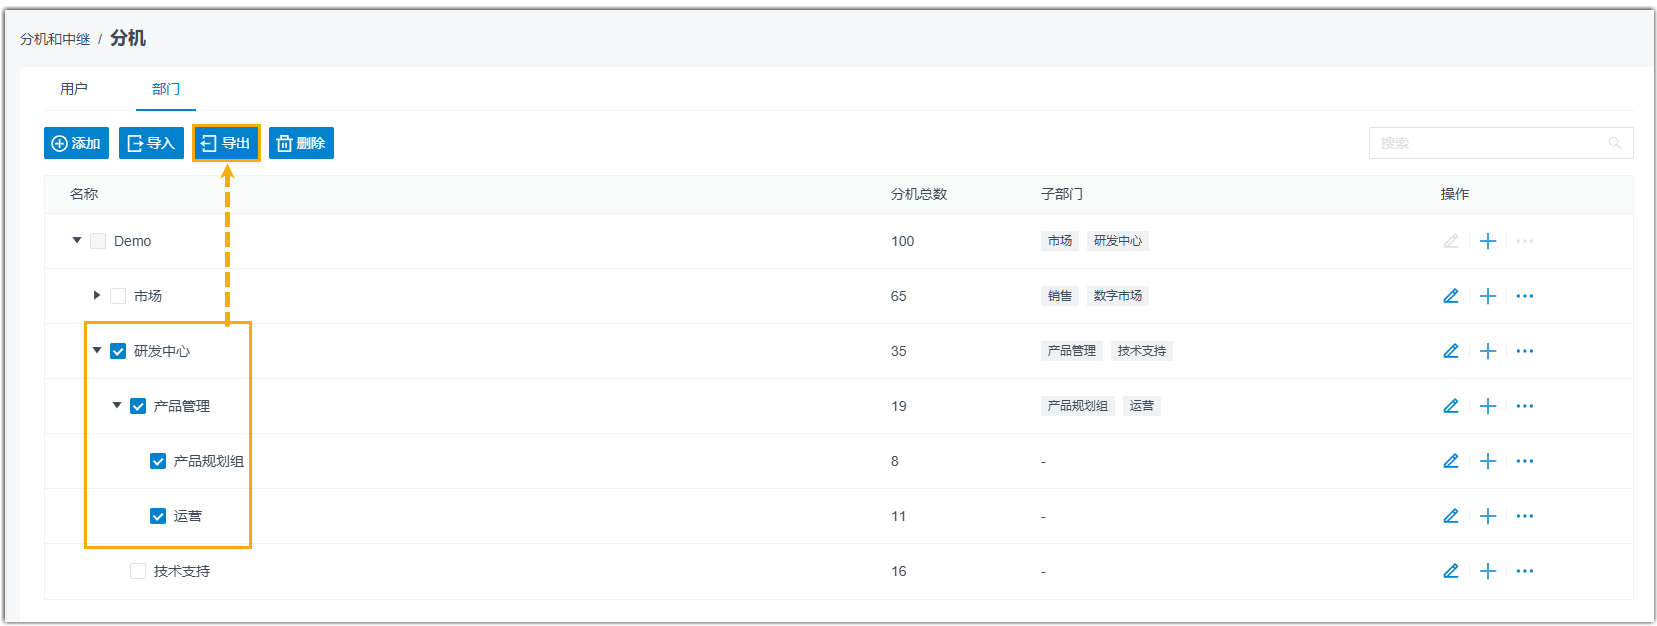Edit the 研发中心 department
The image size is (1657, 626).
pos(1451,351)
